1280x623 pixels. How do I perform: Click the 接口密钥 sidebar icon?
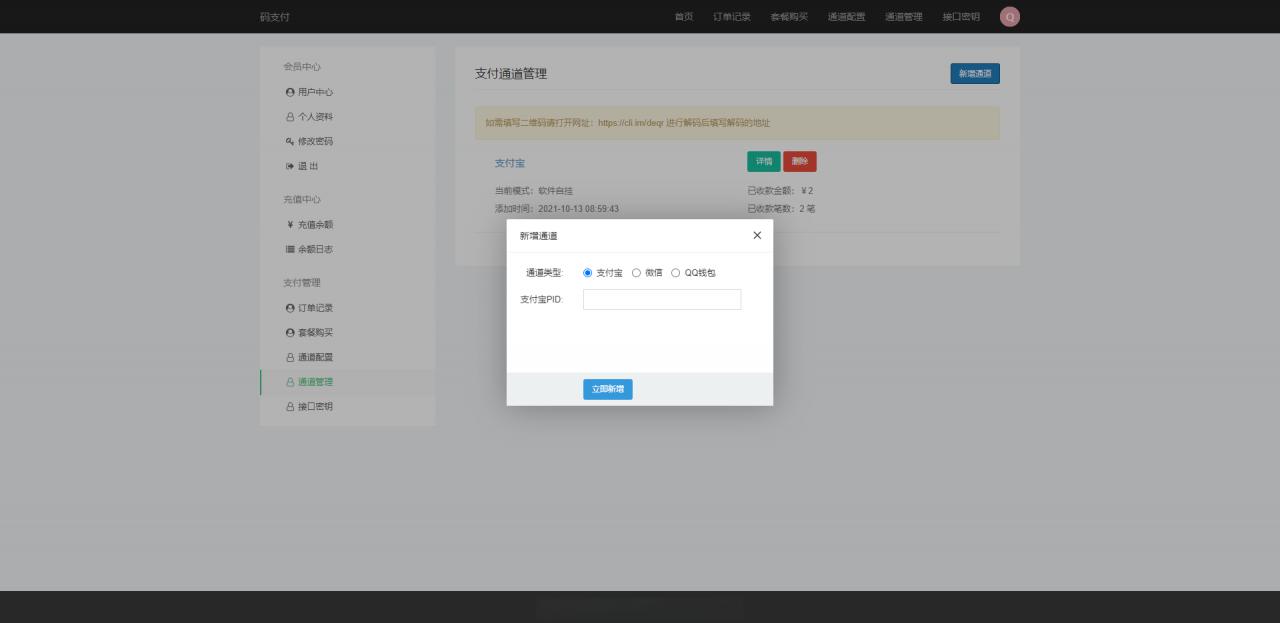[x=290, y=407]
